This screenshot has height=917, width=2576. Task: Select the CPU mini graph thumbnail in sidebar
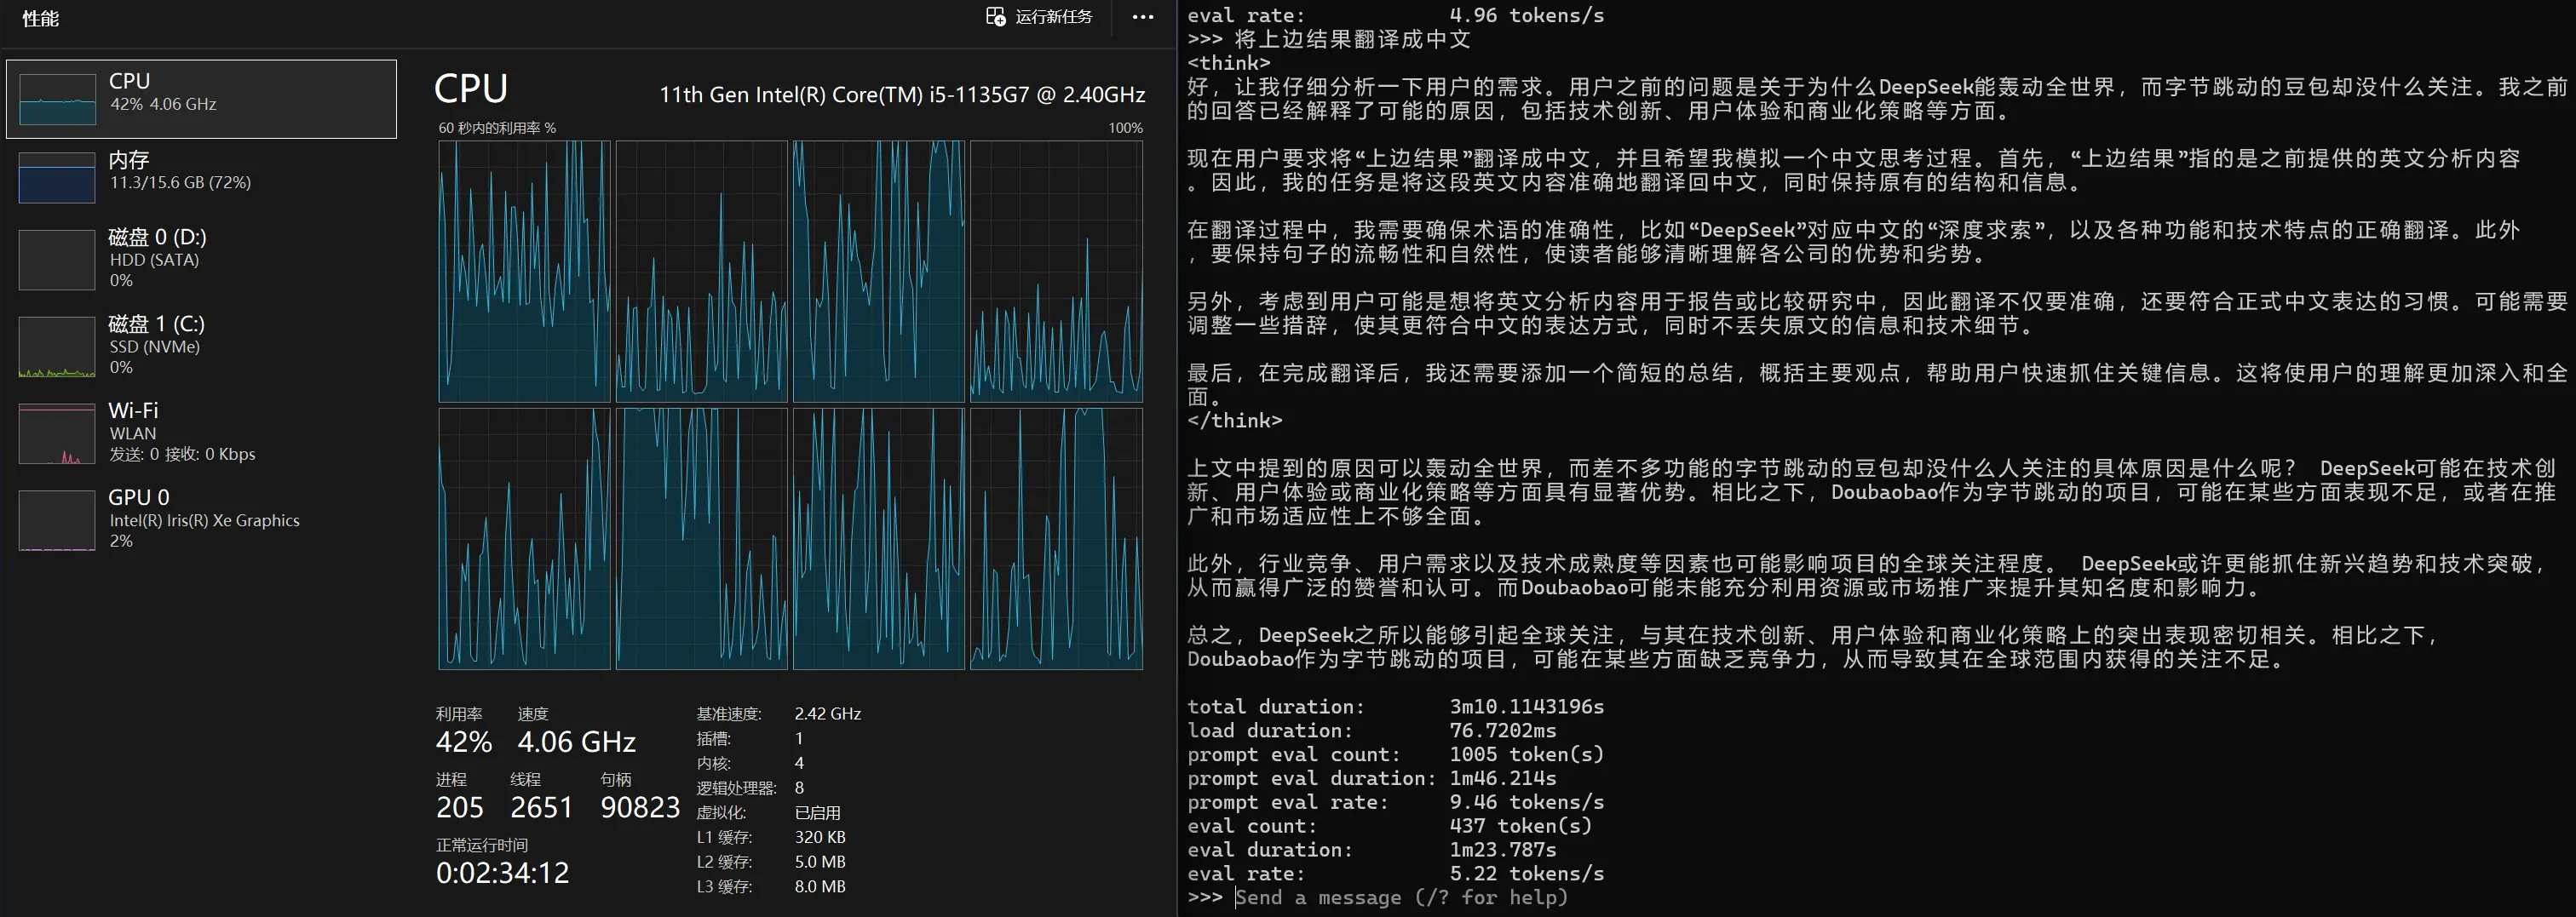click(x=57, y=99)
